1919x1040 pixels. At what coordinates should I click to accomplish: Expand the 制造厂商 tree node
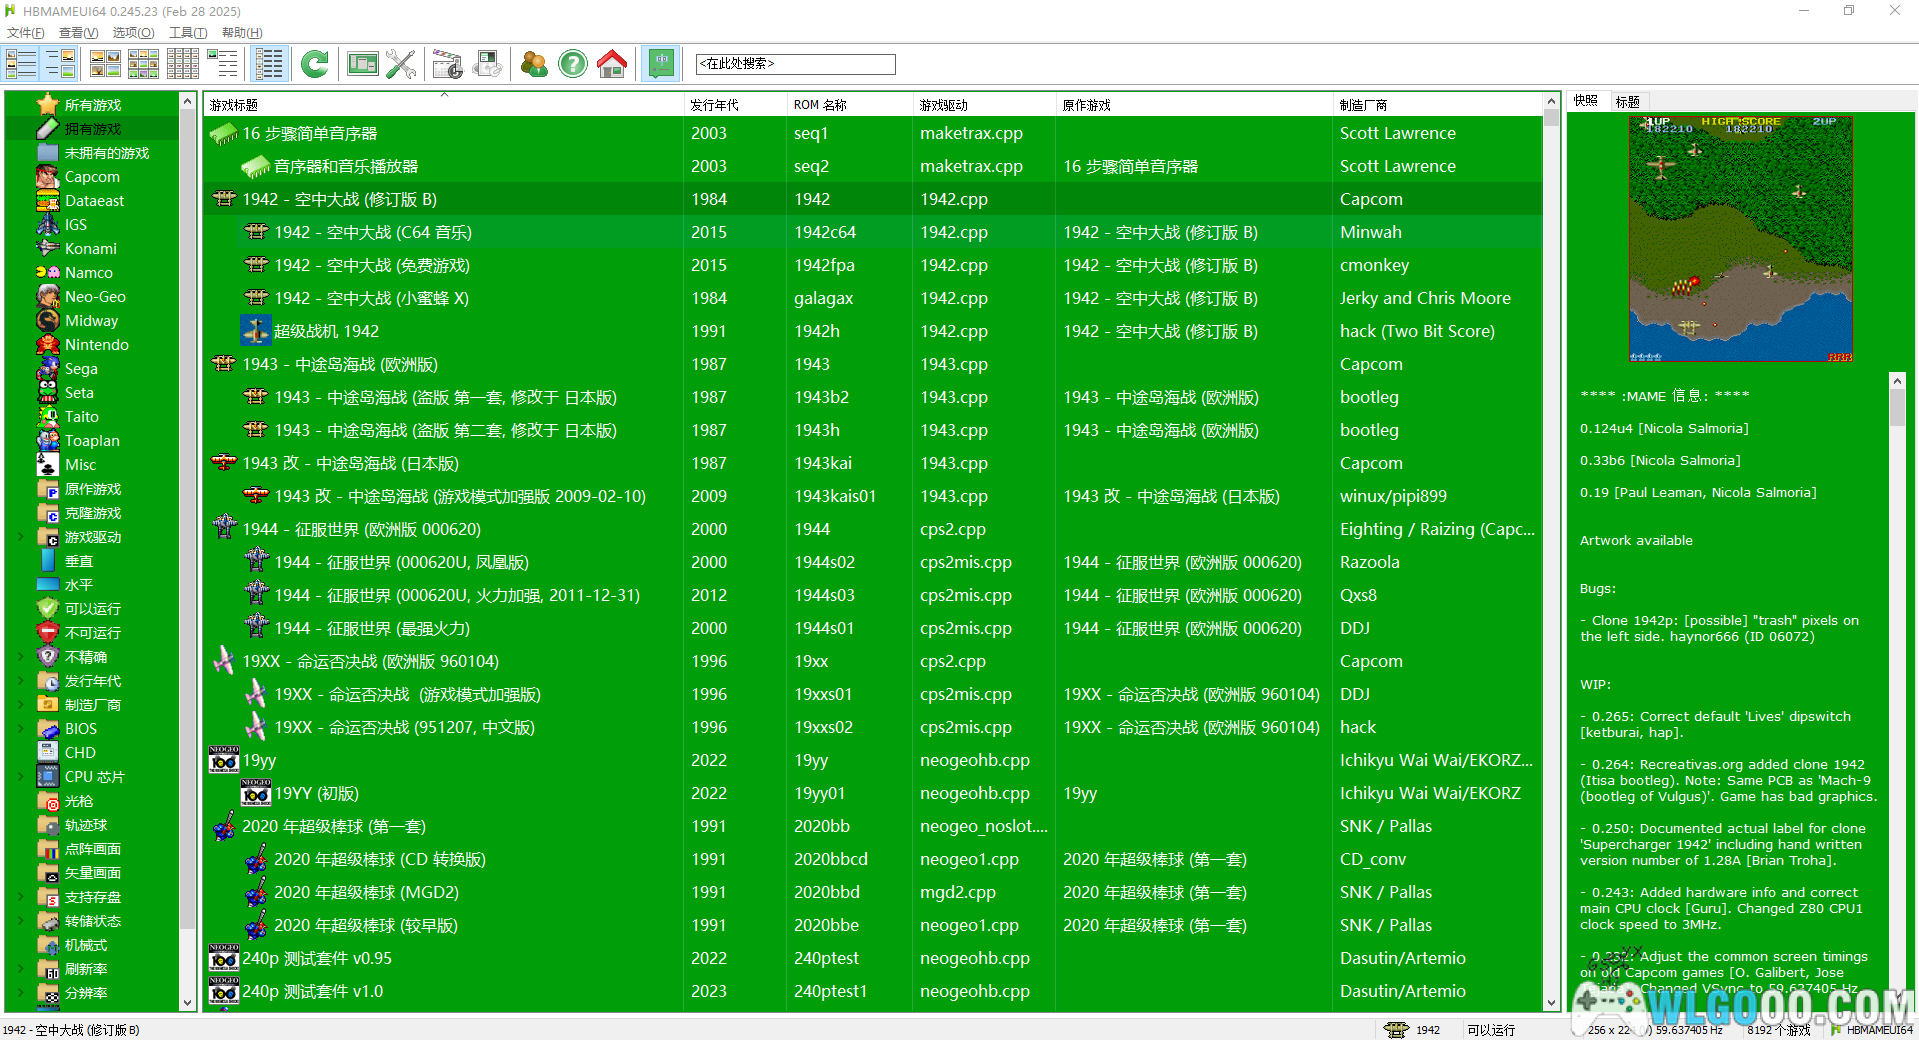pyautogui.click(x=21, y=705)
